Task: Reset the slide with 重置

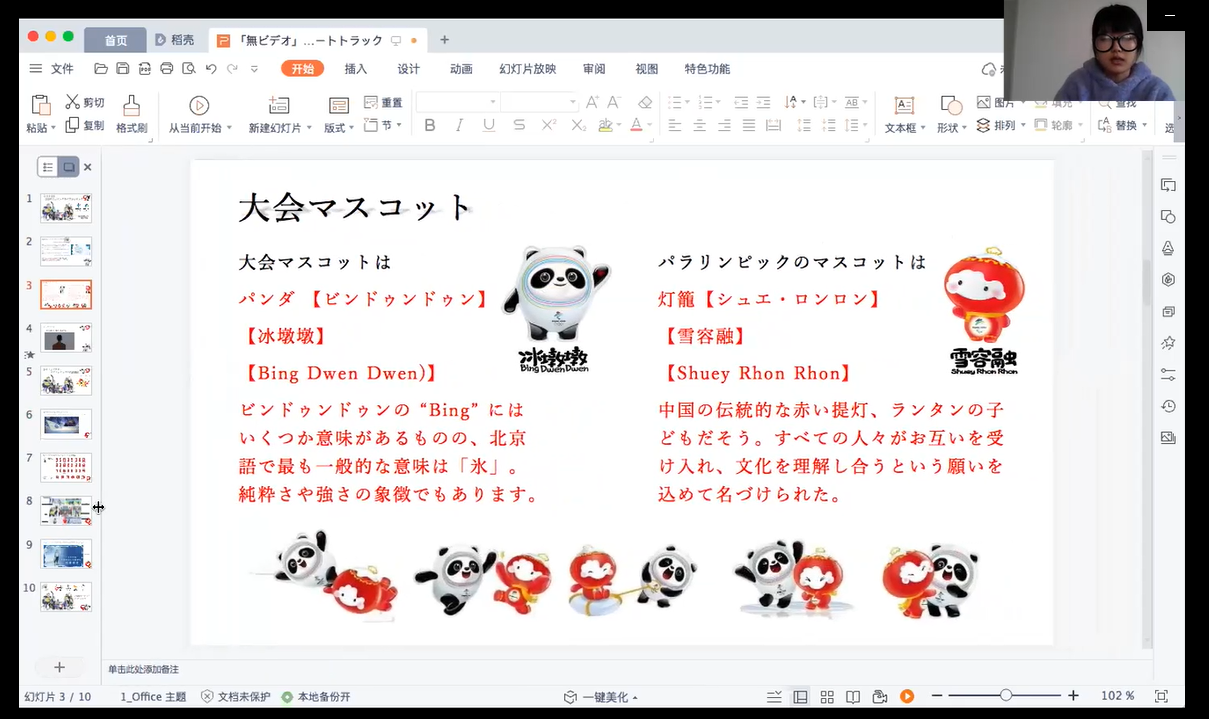Action: [x=383, y=102]
